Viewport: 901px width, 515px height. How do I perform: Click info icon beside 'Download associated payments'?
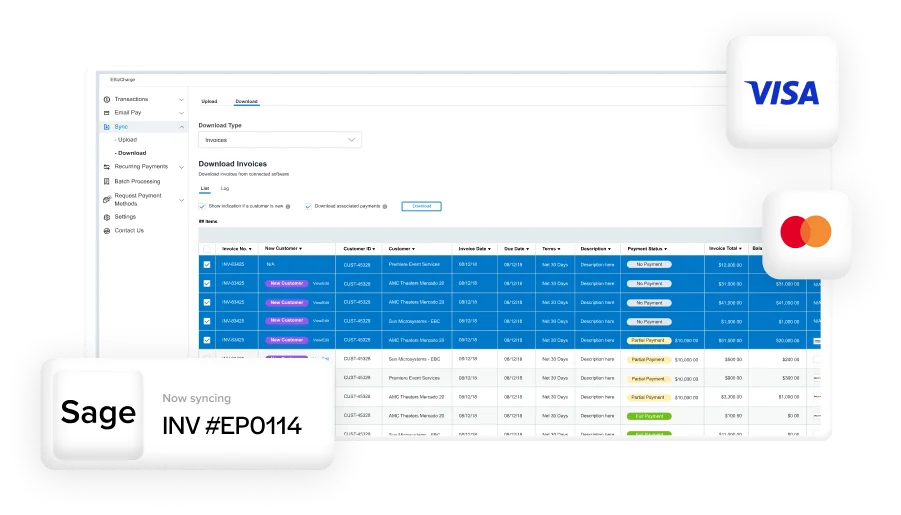click(x=385, y=206)
